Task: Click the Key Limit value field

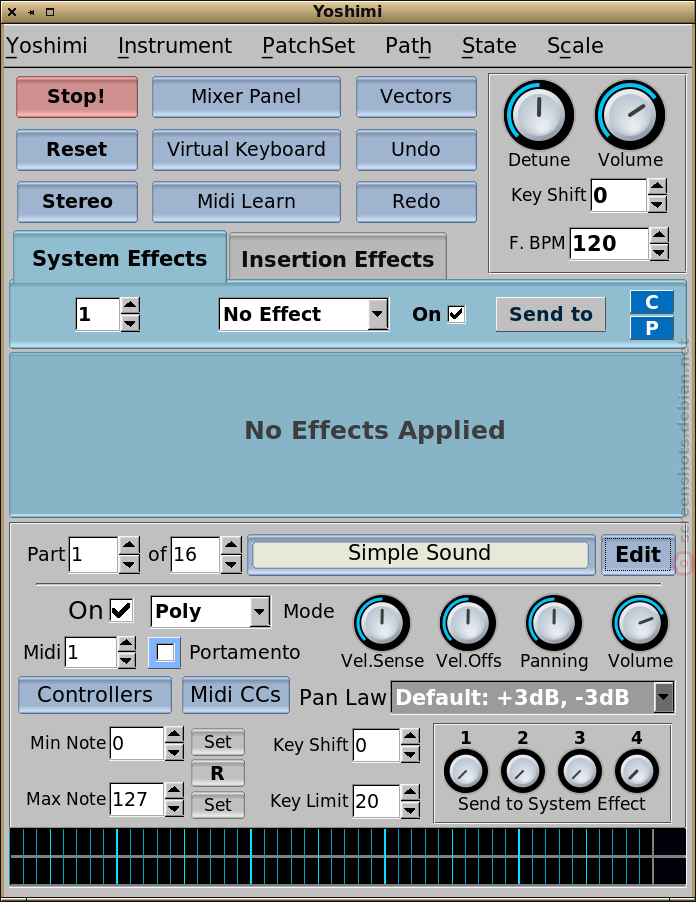Action: coord(376,801)
